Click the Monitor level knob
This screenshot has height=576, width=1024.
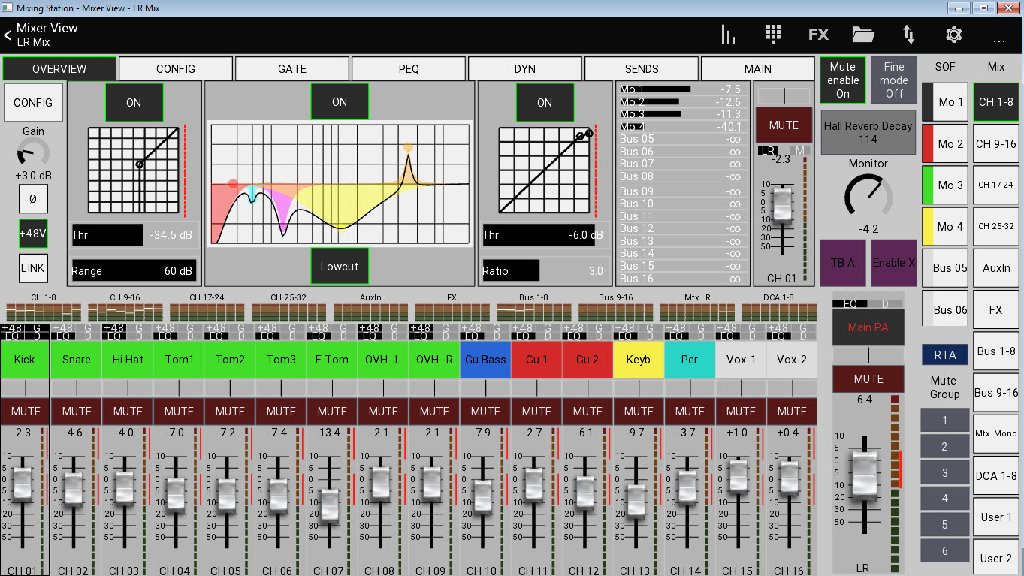(868, 195)
